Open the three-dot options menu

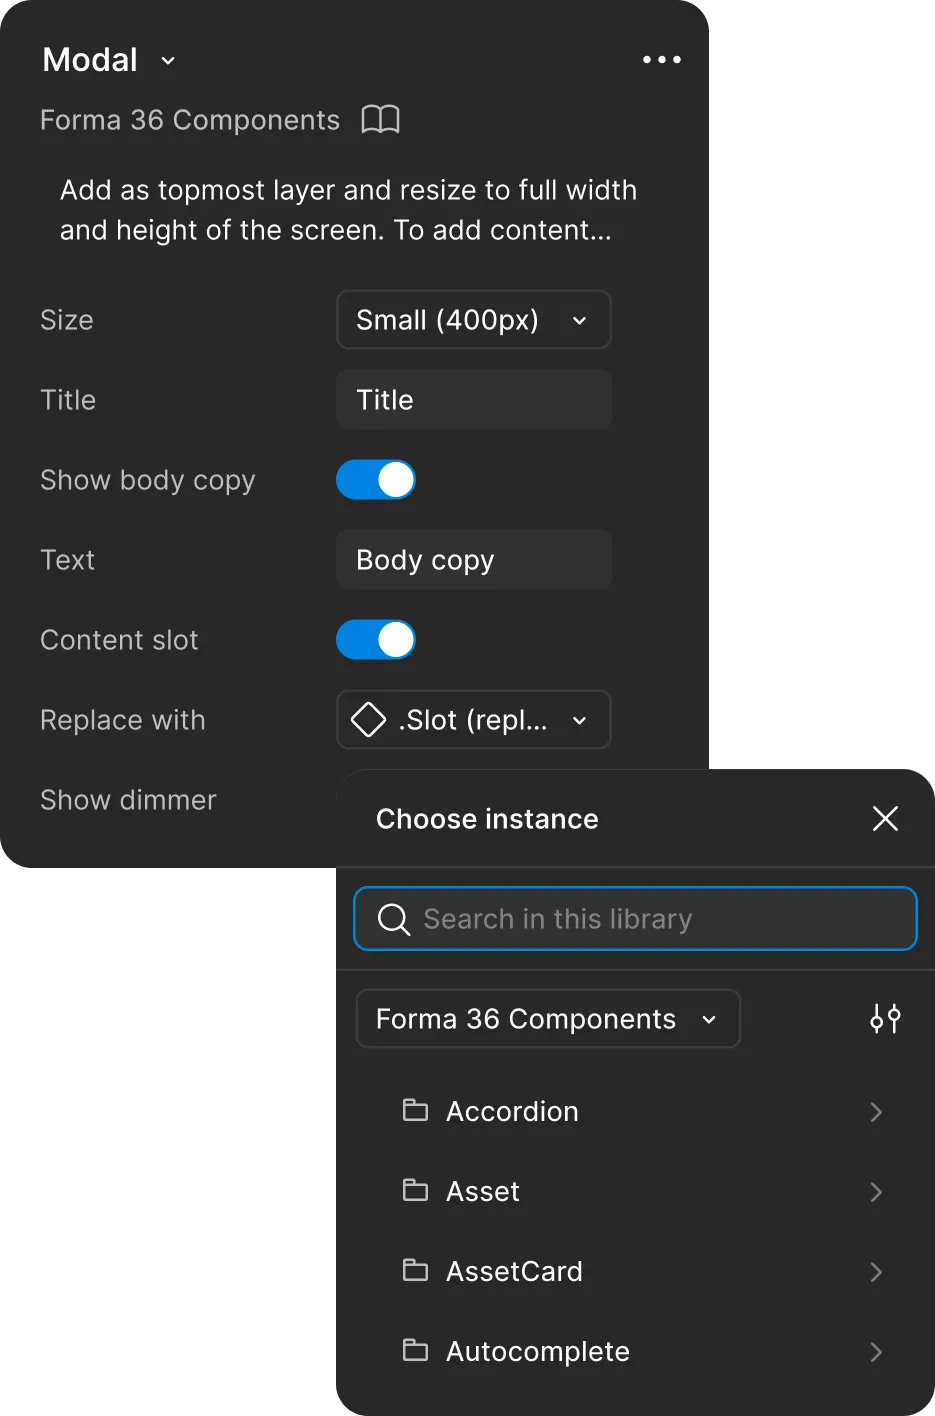(661, 60)
